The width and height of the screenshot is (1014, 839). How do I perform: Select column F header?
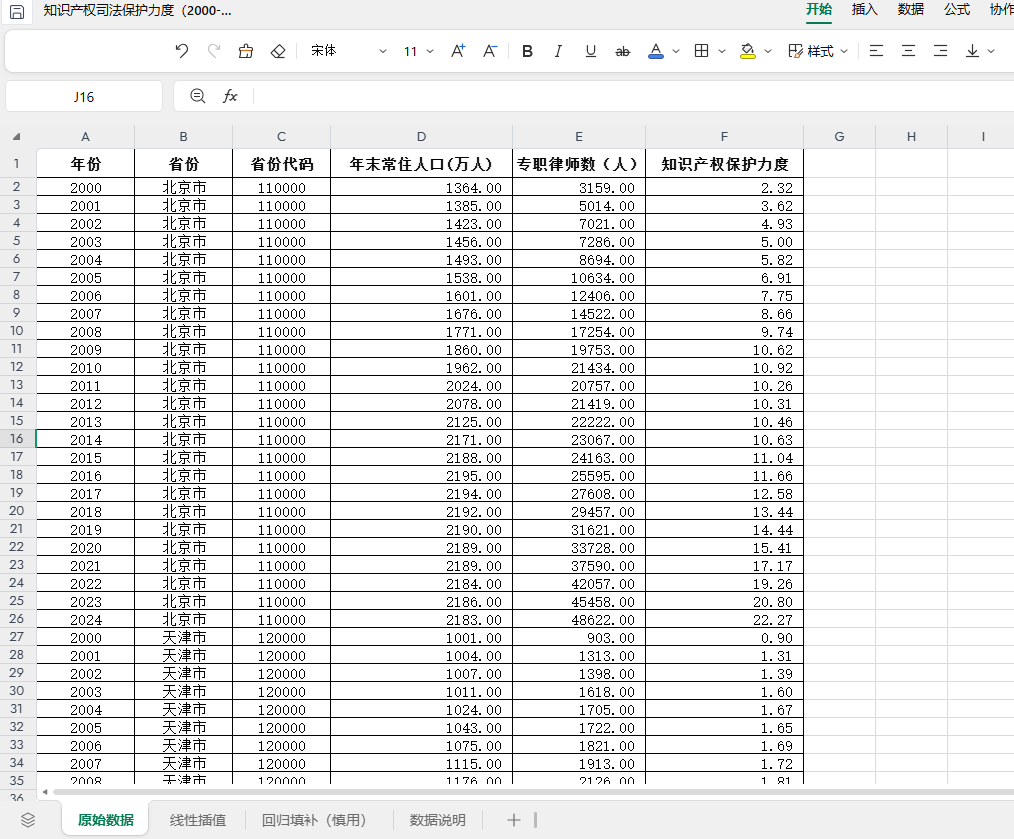pyautogui.click(x=724, y=136)
